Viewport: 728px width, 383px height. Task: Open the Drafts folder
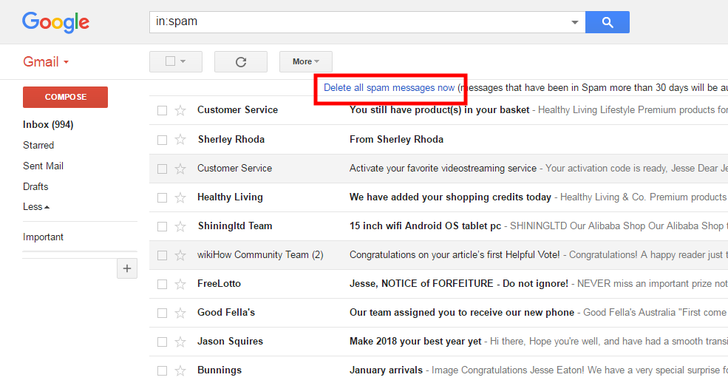35,186
